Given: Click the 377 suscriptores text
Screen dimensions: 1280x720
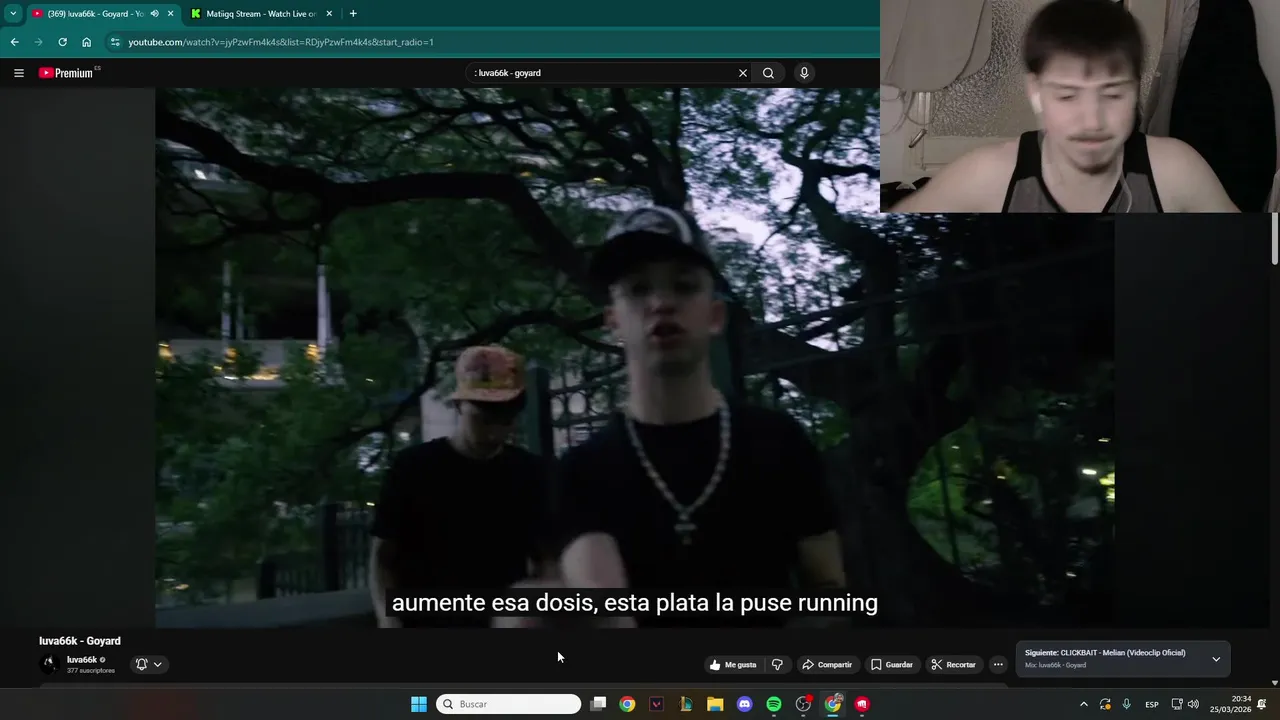Looking at the screenshot, I should (x=91, y=670).
